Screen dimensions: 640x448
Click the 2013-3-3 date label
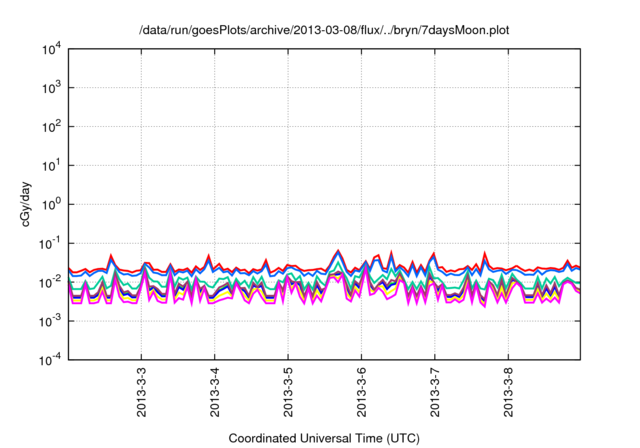pos(142,392)
